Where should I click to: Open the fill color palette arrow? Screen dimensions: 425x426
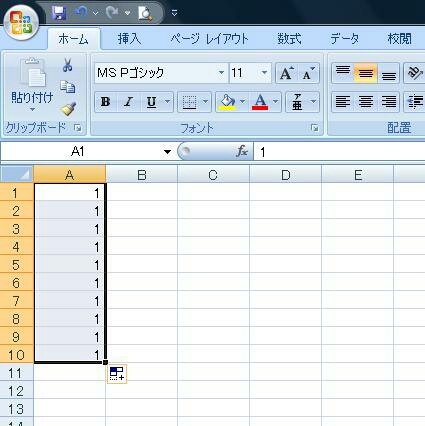click(243, 102)
